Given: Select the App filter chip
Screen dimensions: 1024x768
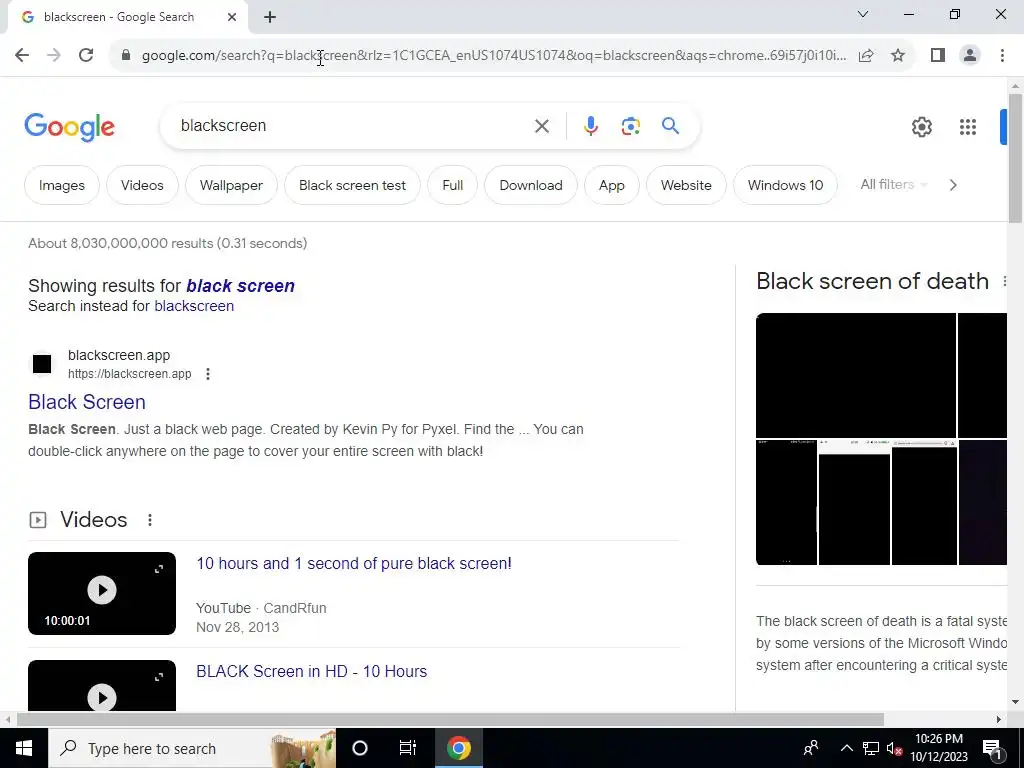Looking at the screenshot, I should coord(612,185).
